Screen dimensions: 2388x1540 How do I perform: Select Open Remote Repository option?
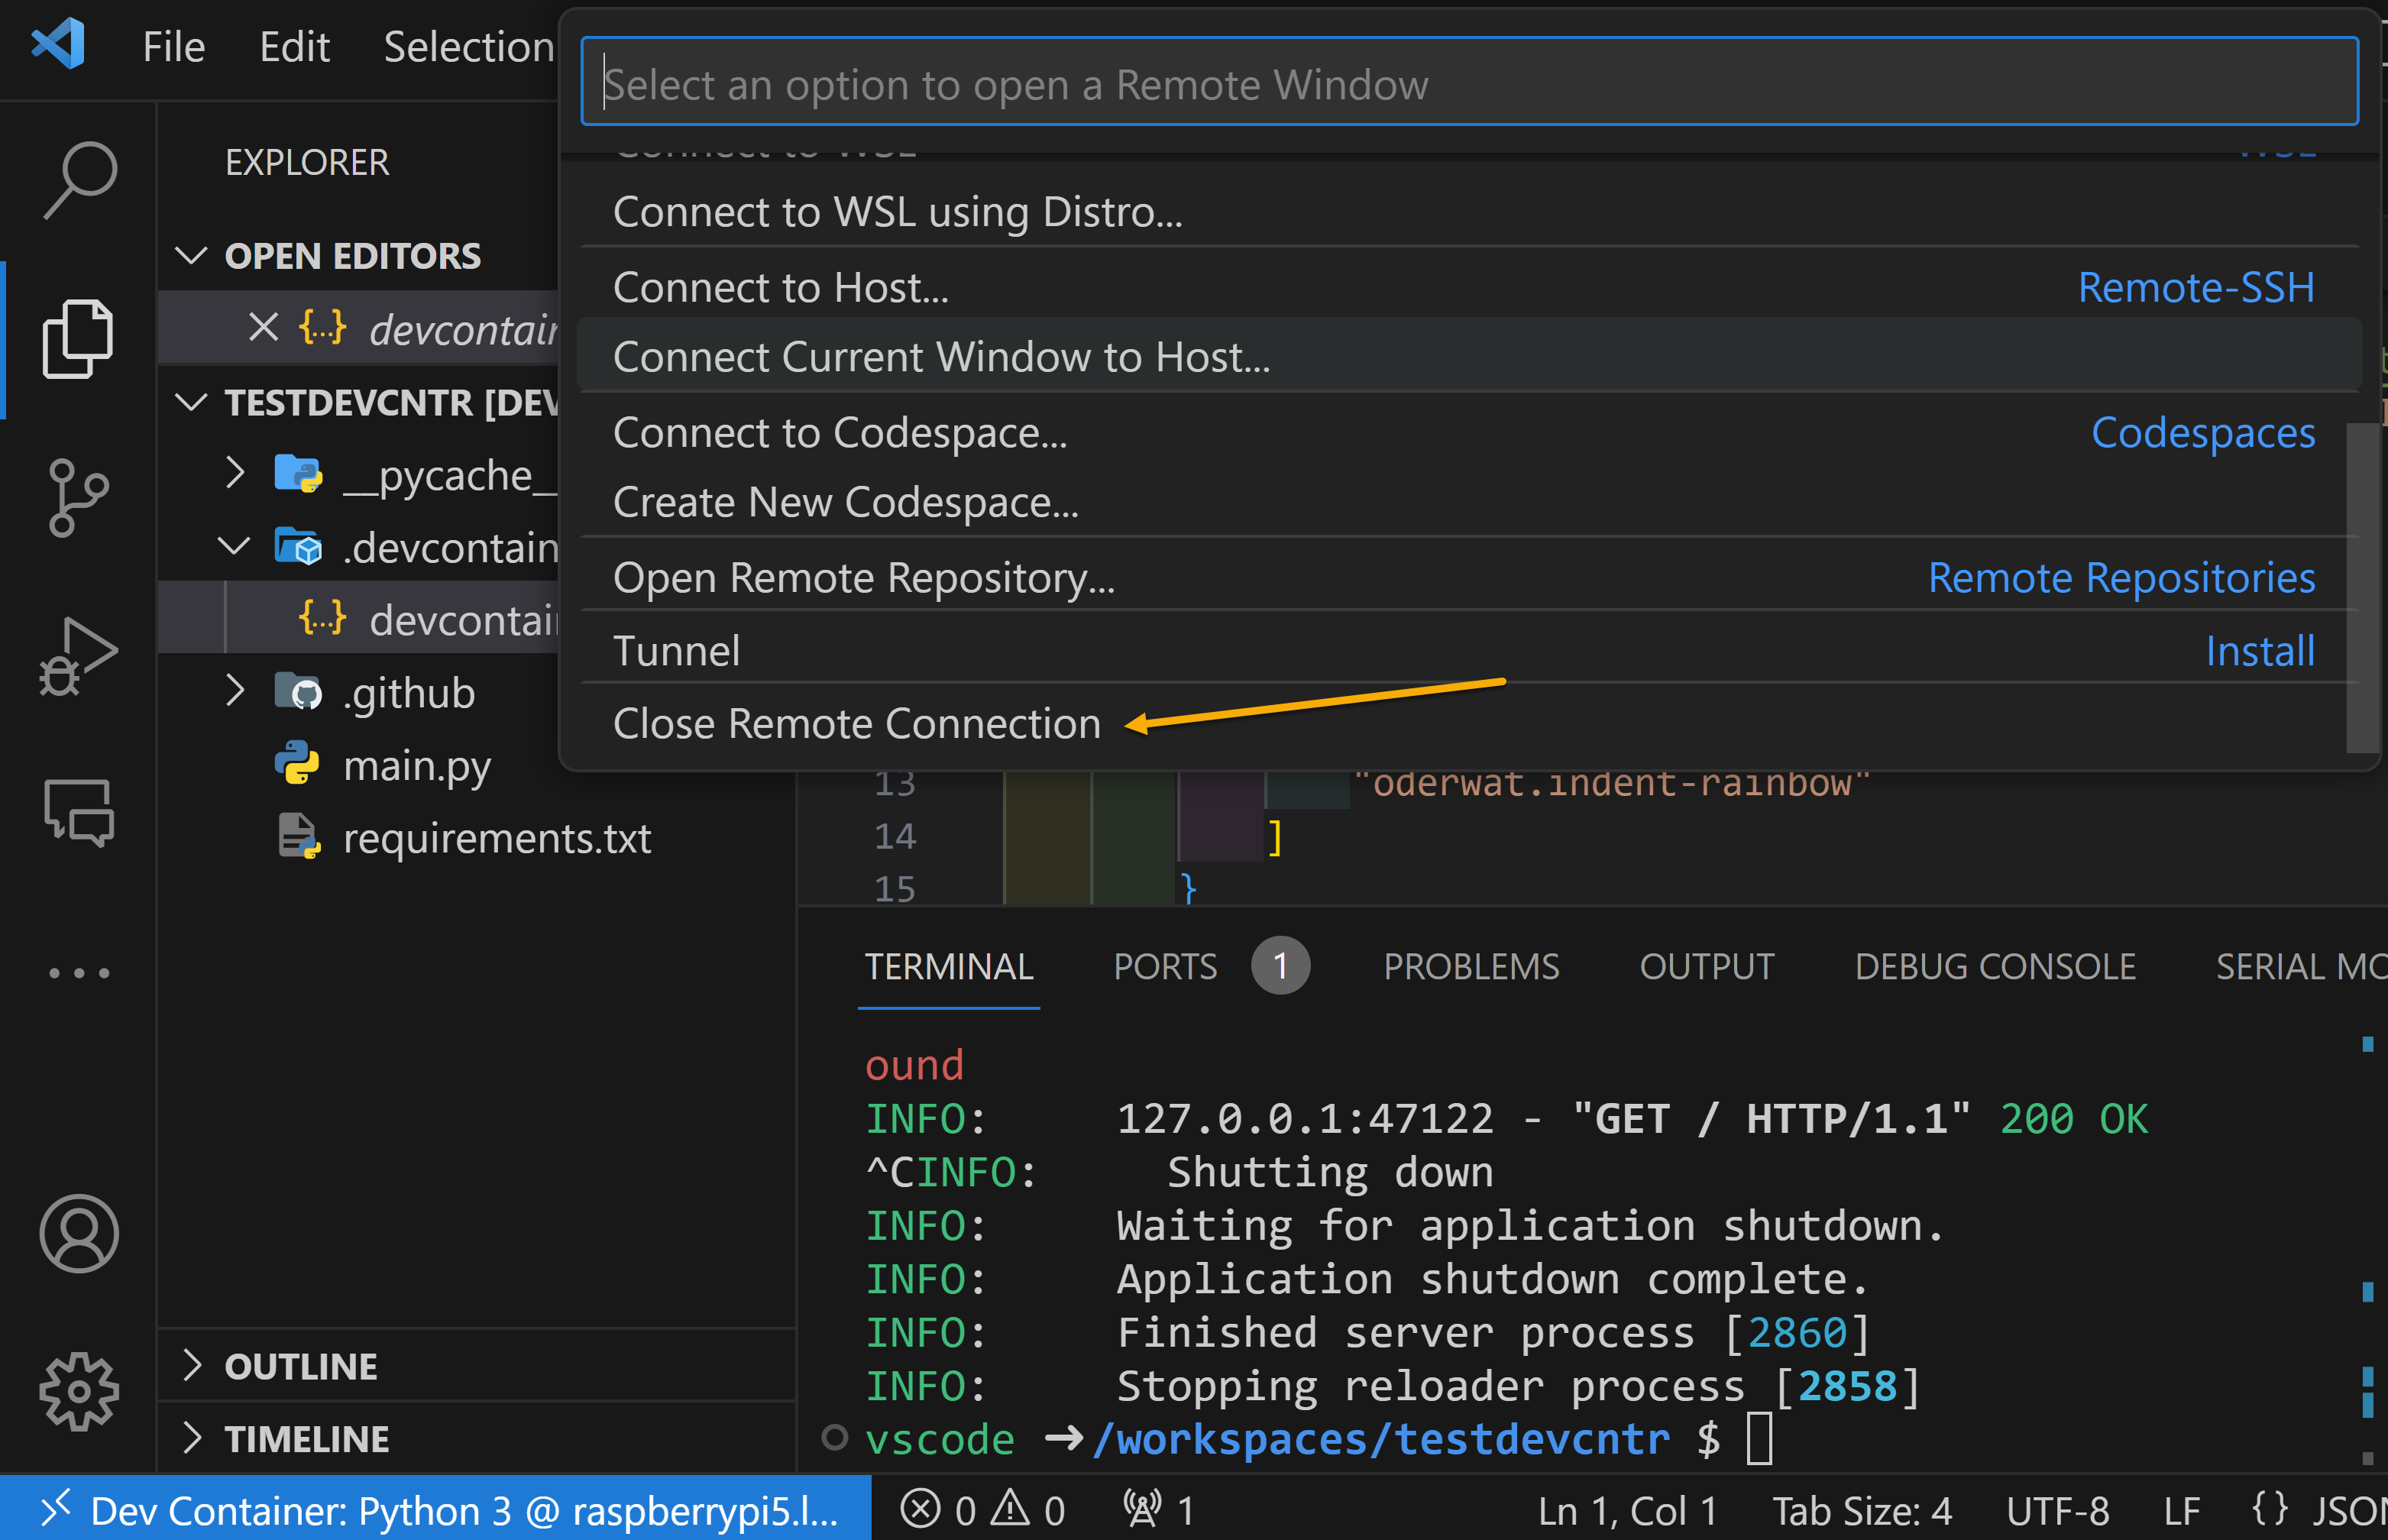(1469, 577)
